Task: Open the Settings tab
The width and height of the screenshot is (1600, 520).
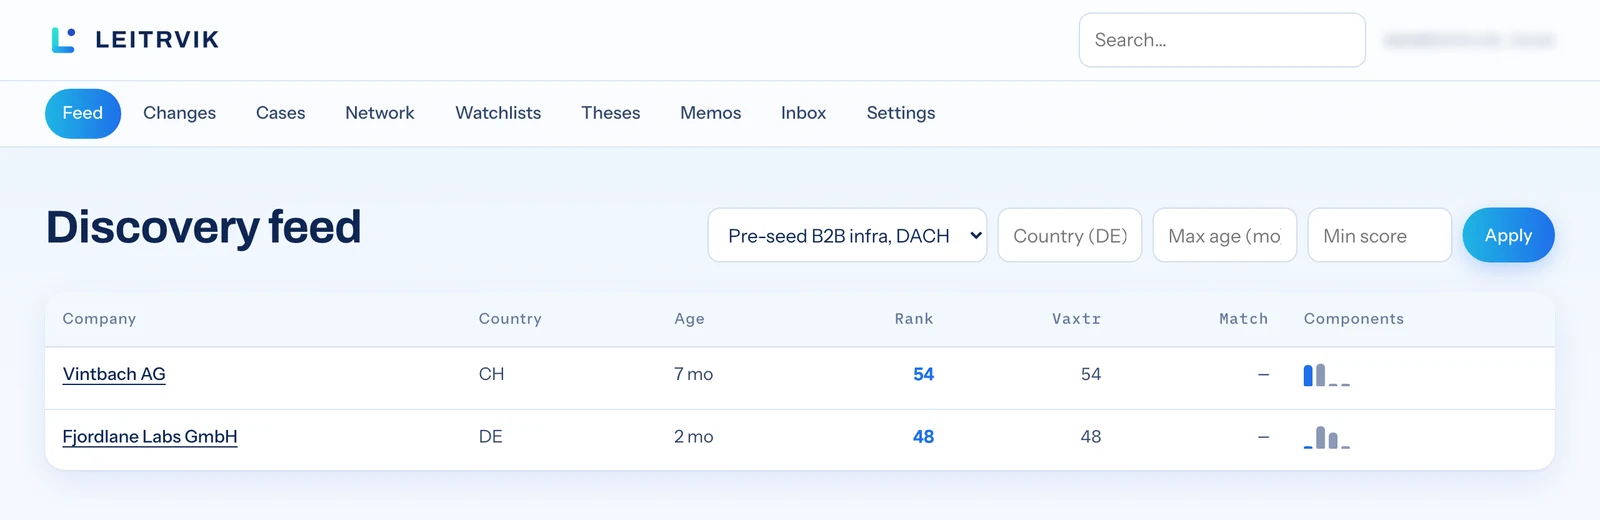Action: point(901,113)
